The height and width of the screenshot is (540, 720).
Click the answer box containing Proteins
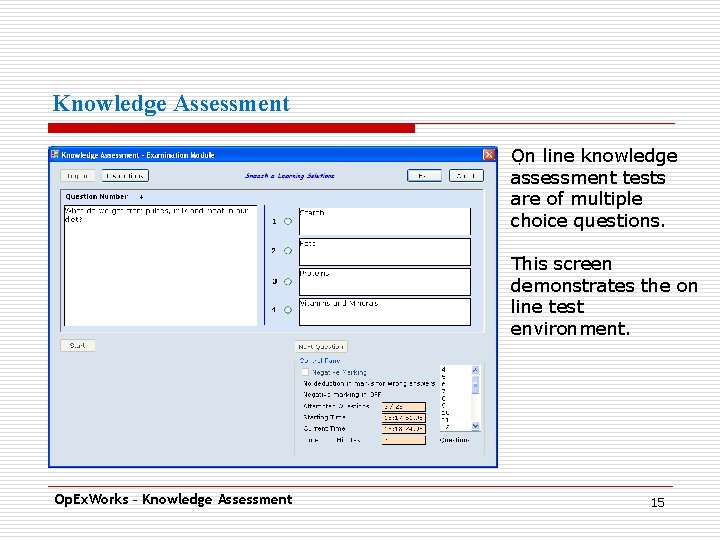click(x=385, y=281)
